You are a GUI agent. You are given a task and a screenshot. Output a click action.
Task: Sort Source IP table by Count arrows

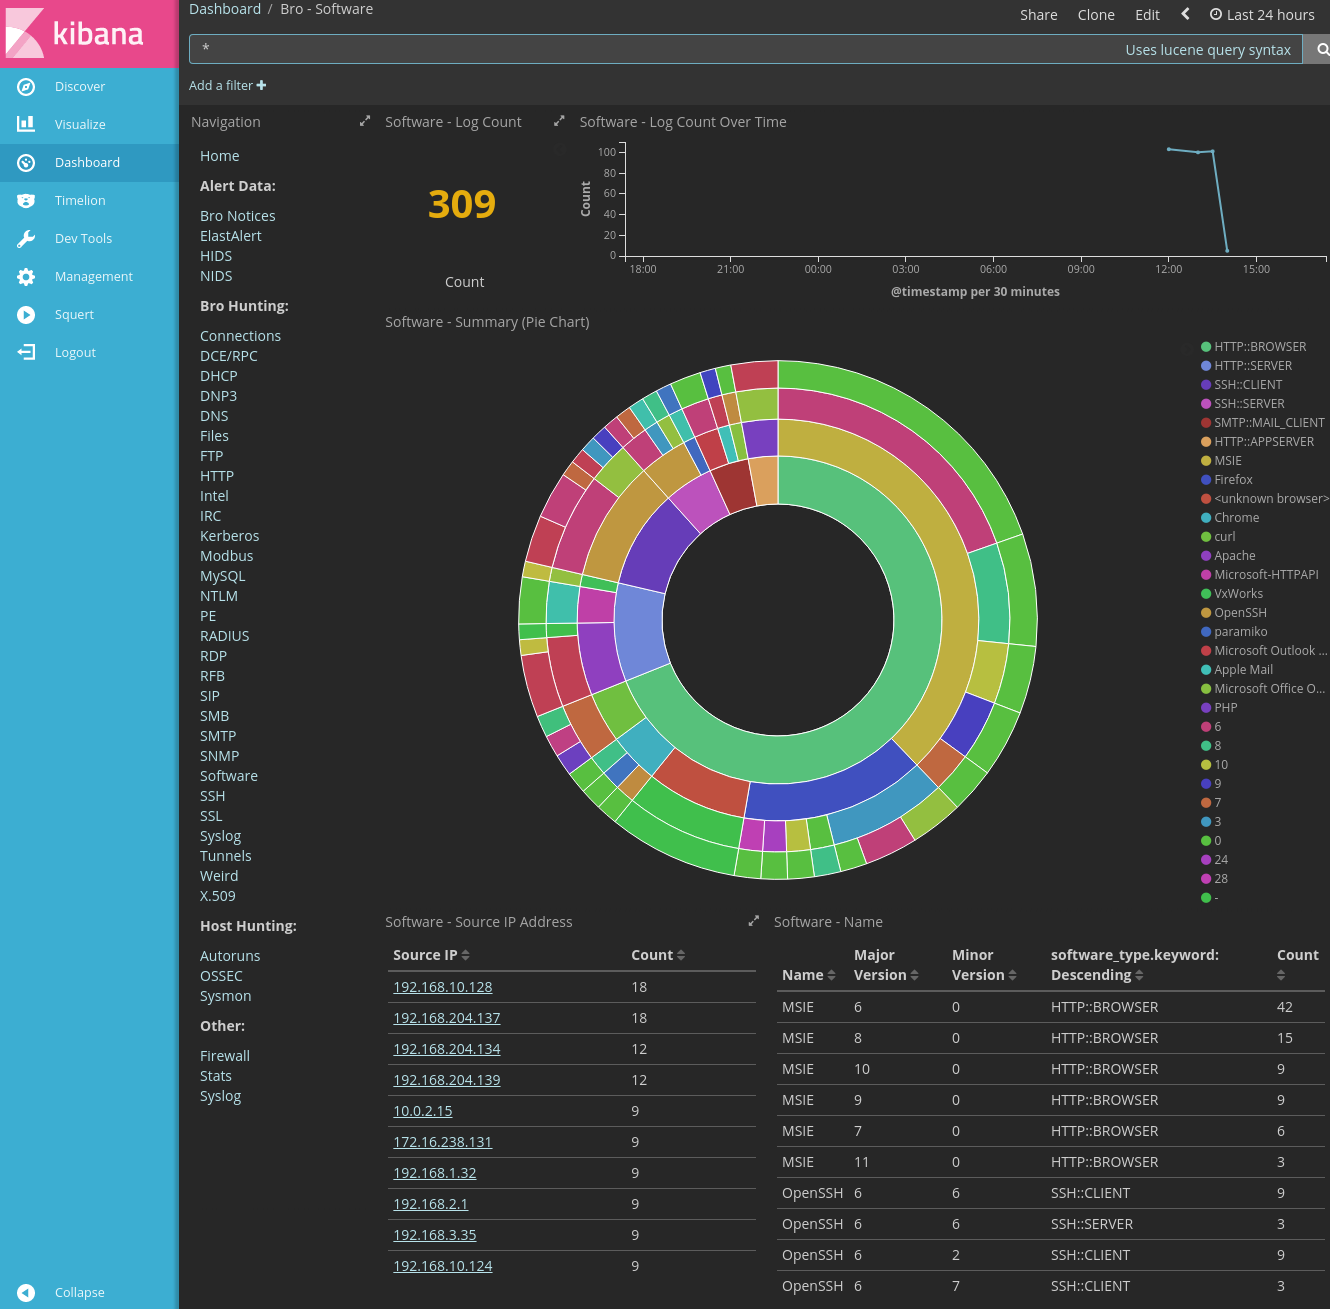[x=681, y=955]
